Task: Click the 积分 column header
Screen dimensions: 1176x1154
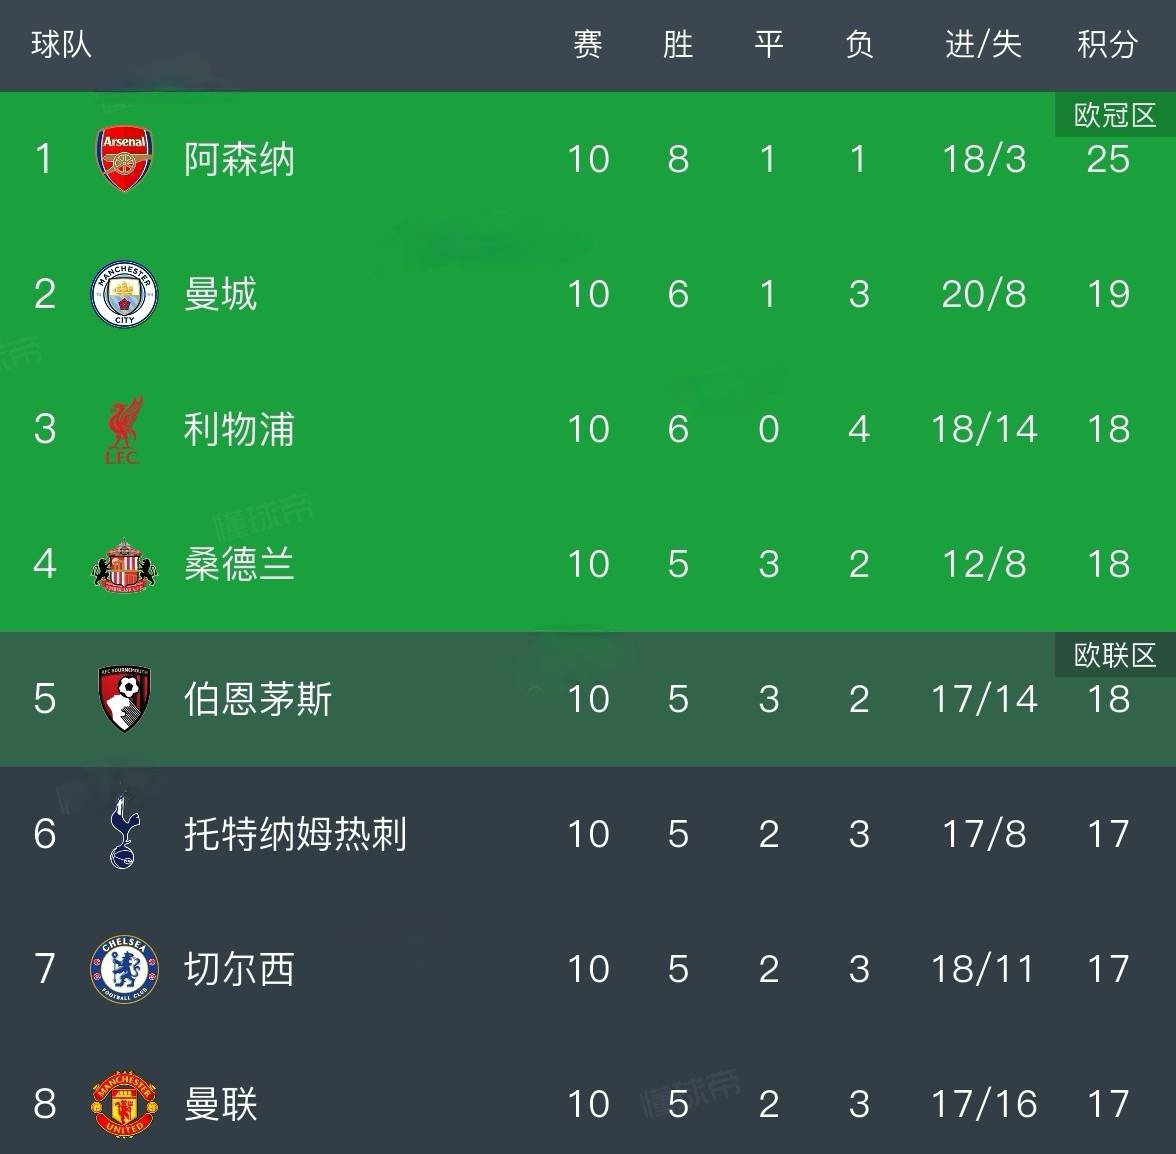Action: (x=1107, y=45)
